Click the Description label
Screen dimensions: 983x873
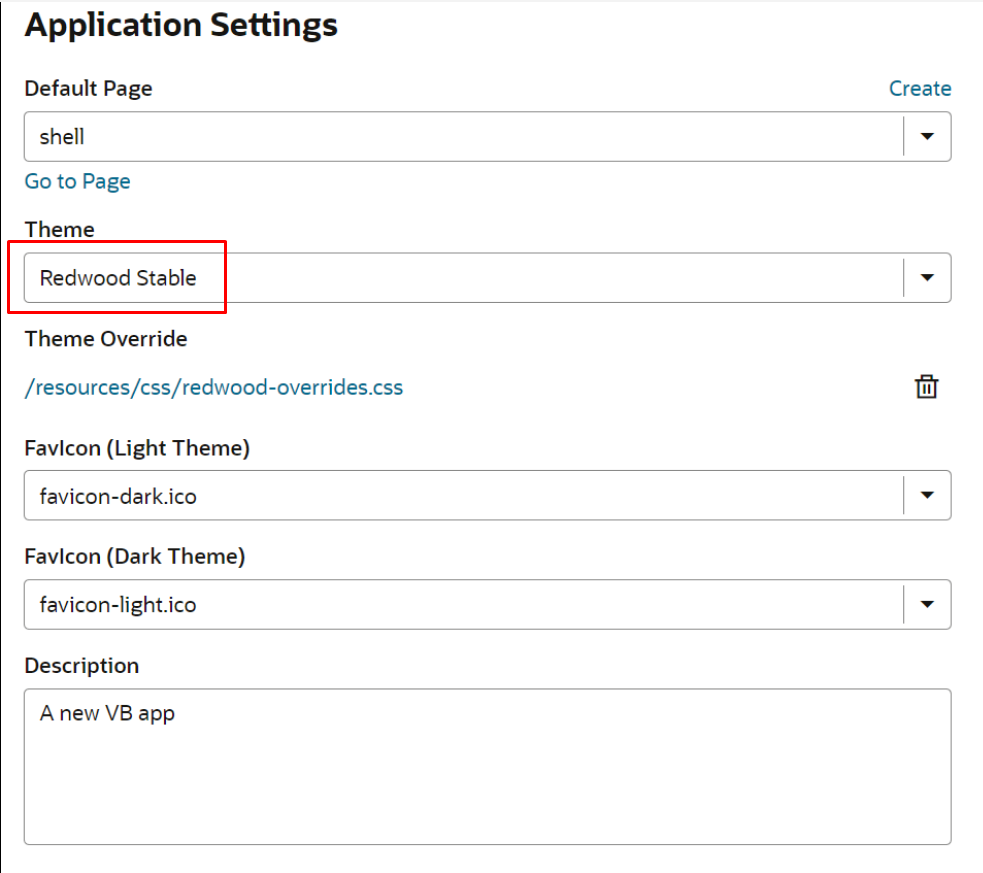[x=81, y=666]
